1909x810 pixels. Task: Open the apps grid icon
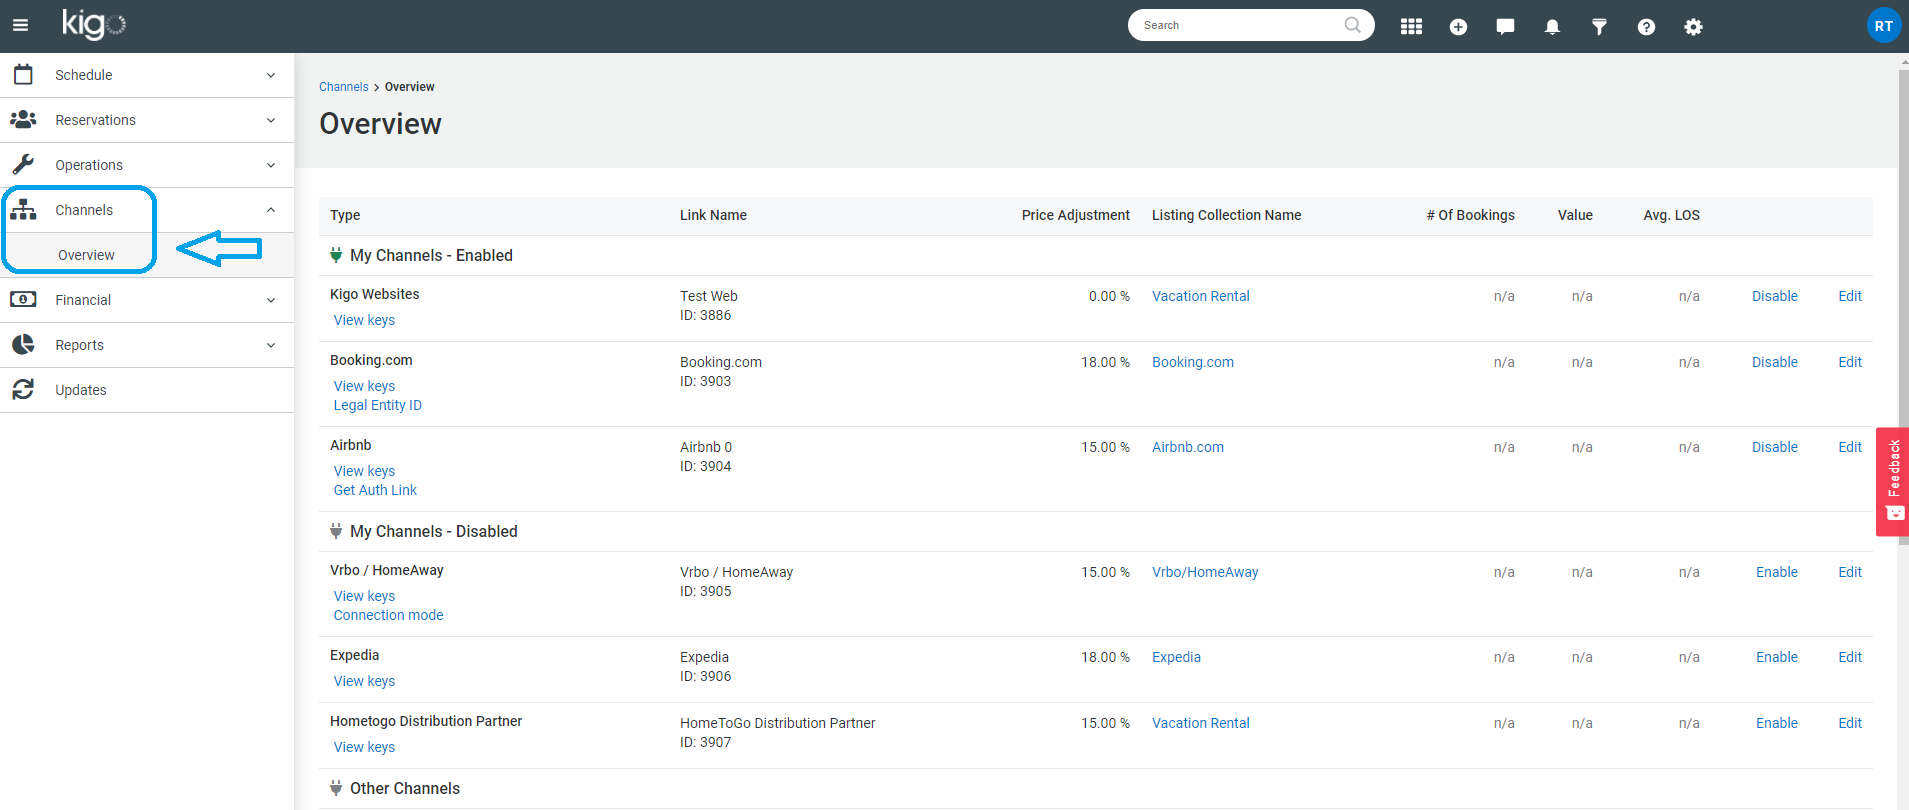coord(1411,27)
